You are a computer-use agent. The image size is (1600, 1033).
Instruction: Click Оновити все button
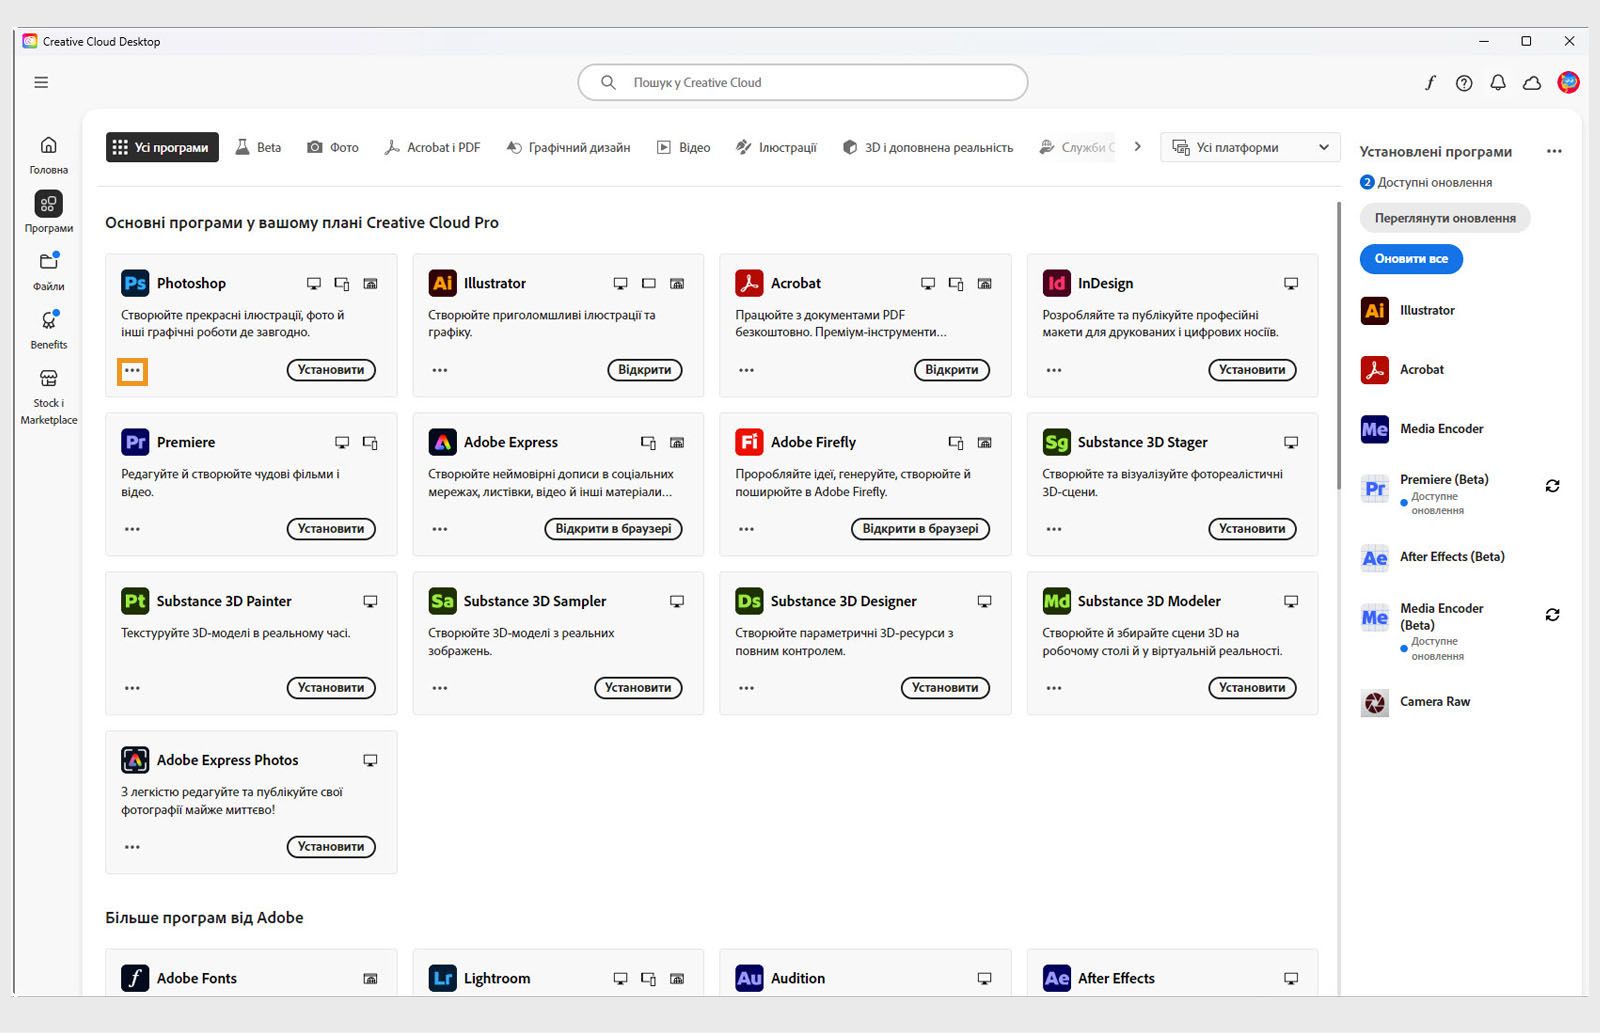coord(1411,259)
